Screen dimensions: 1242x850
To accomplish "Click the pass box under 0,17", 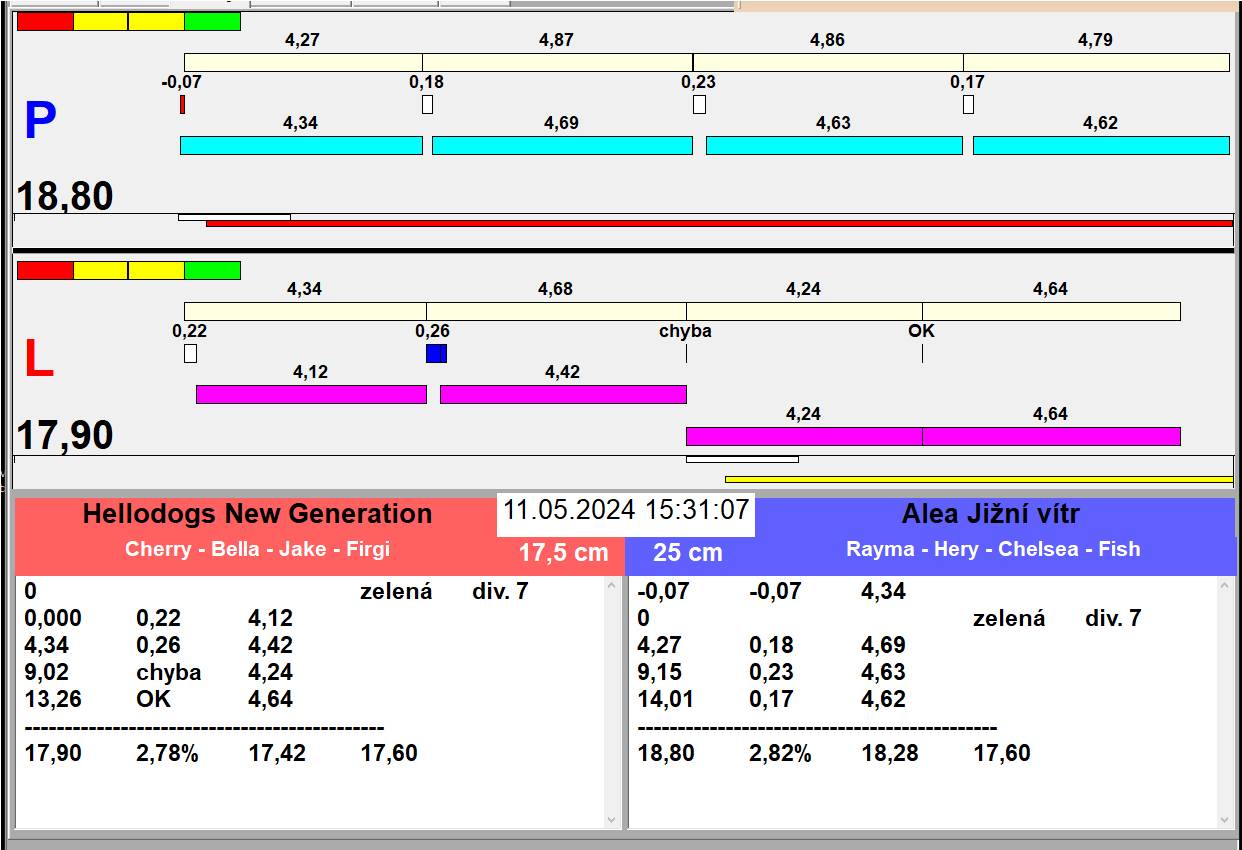I will tap(968, 104).
